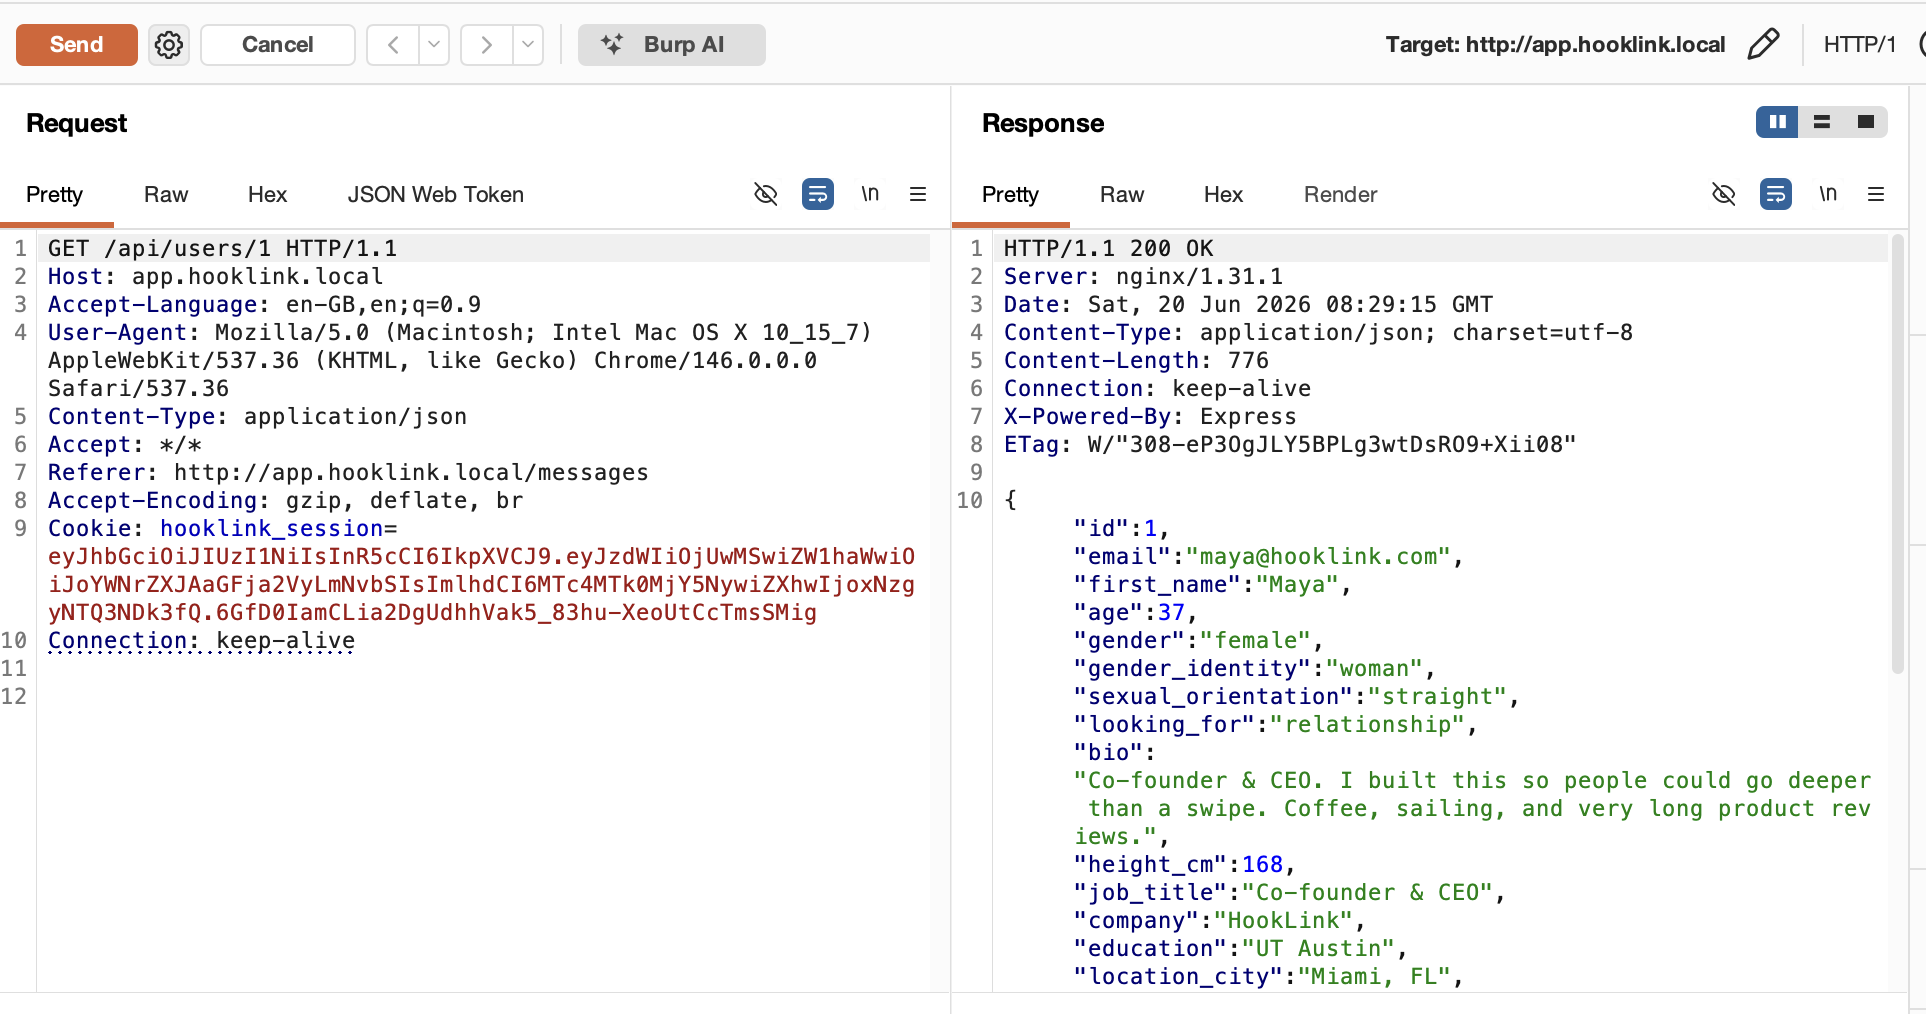This screenshot has width=1926, height=1014.
Task: Click the "height_cm" value 168
Action: [1262, 865]
